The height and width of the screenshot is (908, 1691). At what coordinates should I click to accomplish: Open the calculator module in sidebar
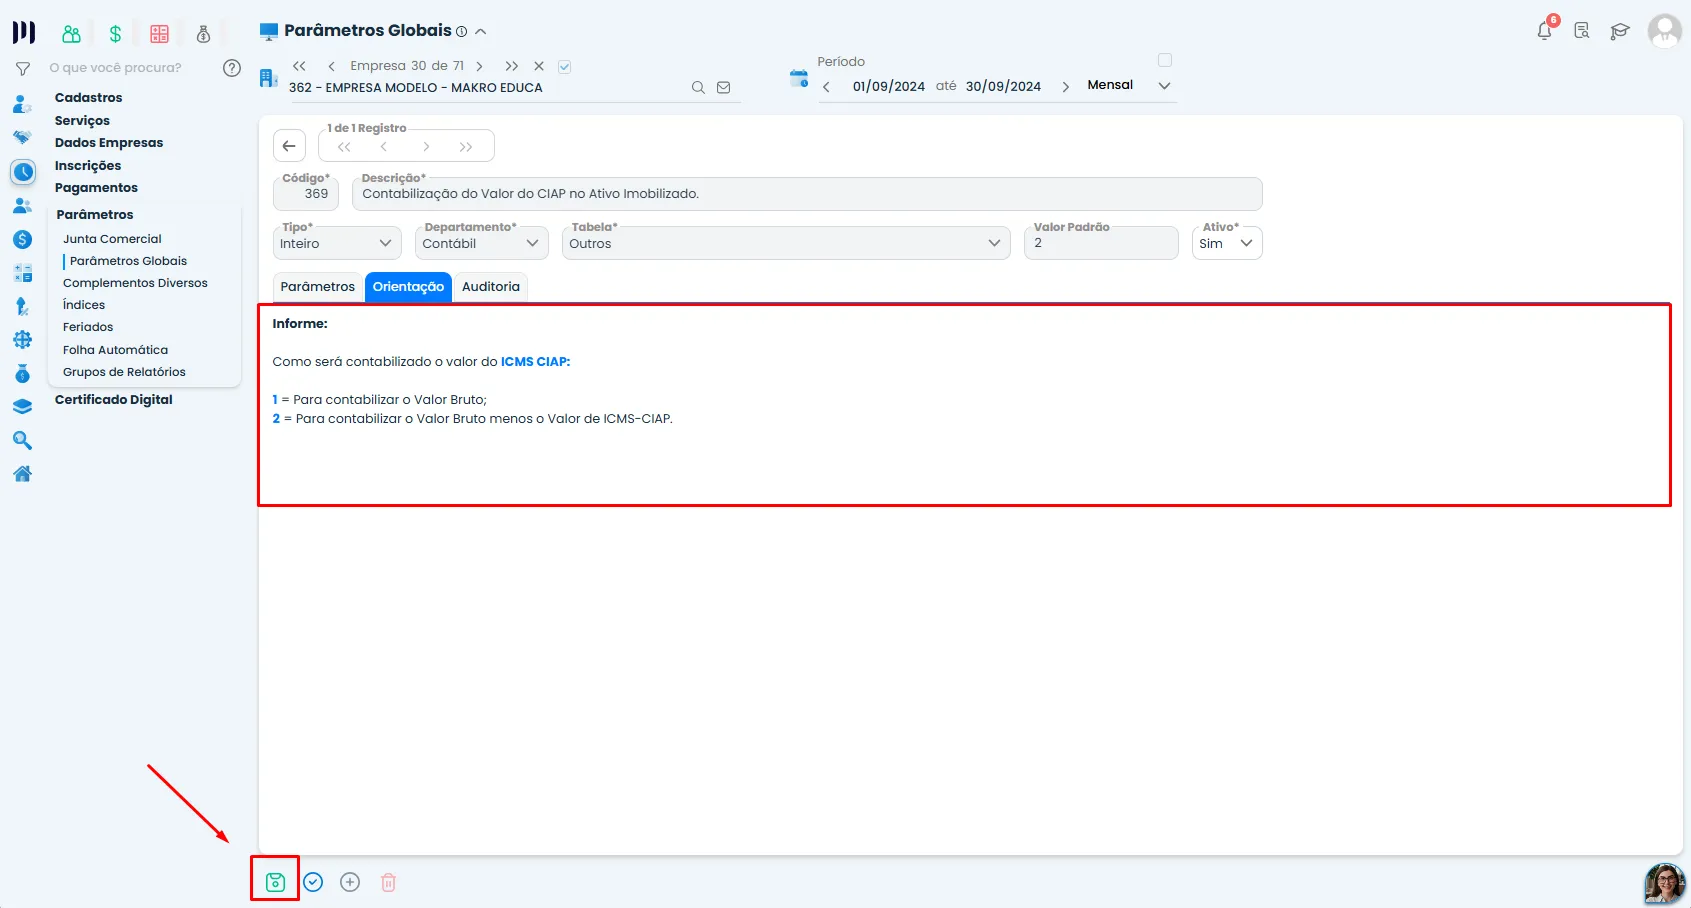[x=22, y=273]
